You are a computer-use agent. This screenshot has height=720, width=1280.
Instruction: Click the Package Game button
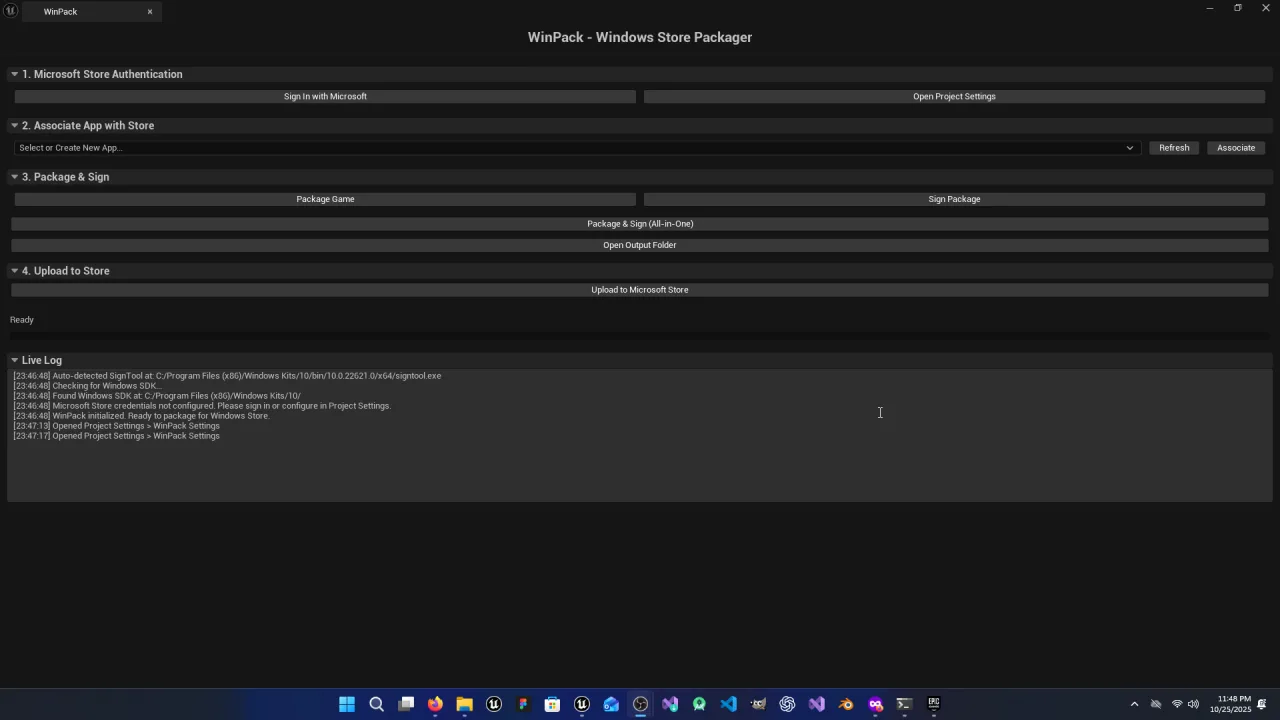(325, 199)
